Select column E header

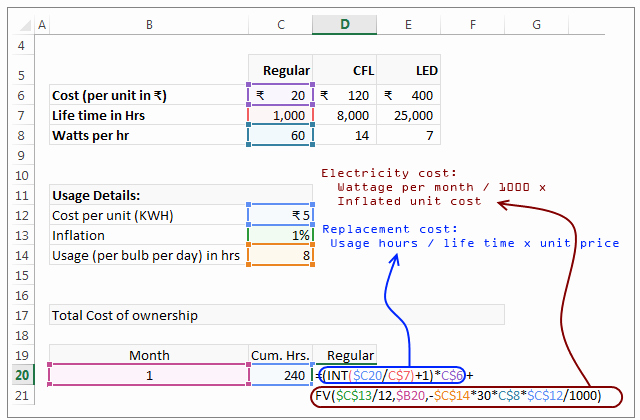408,25
